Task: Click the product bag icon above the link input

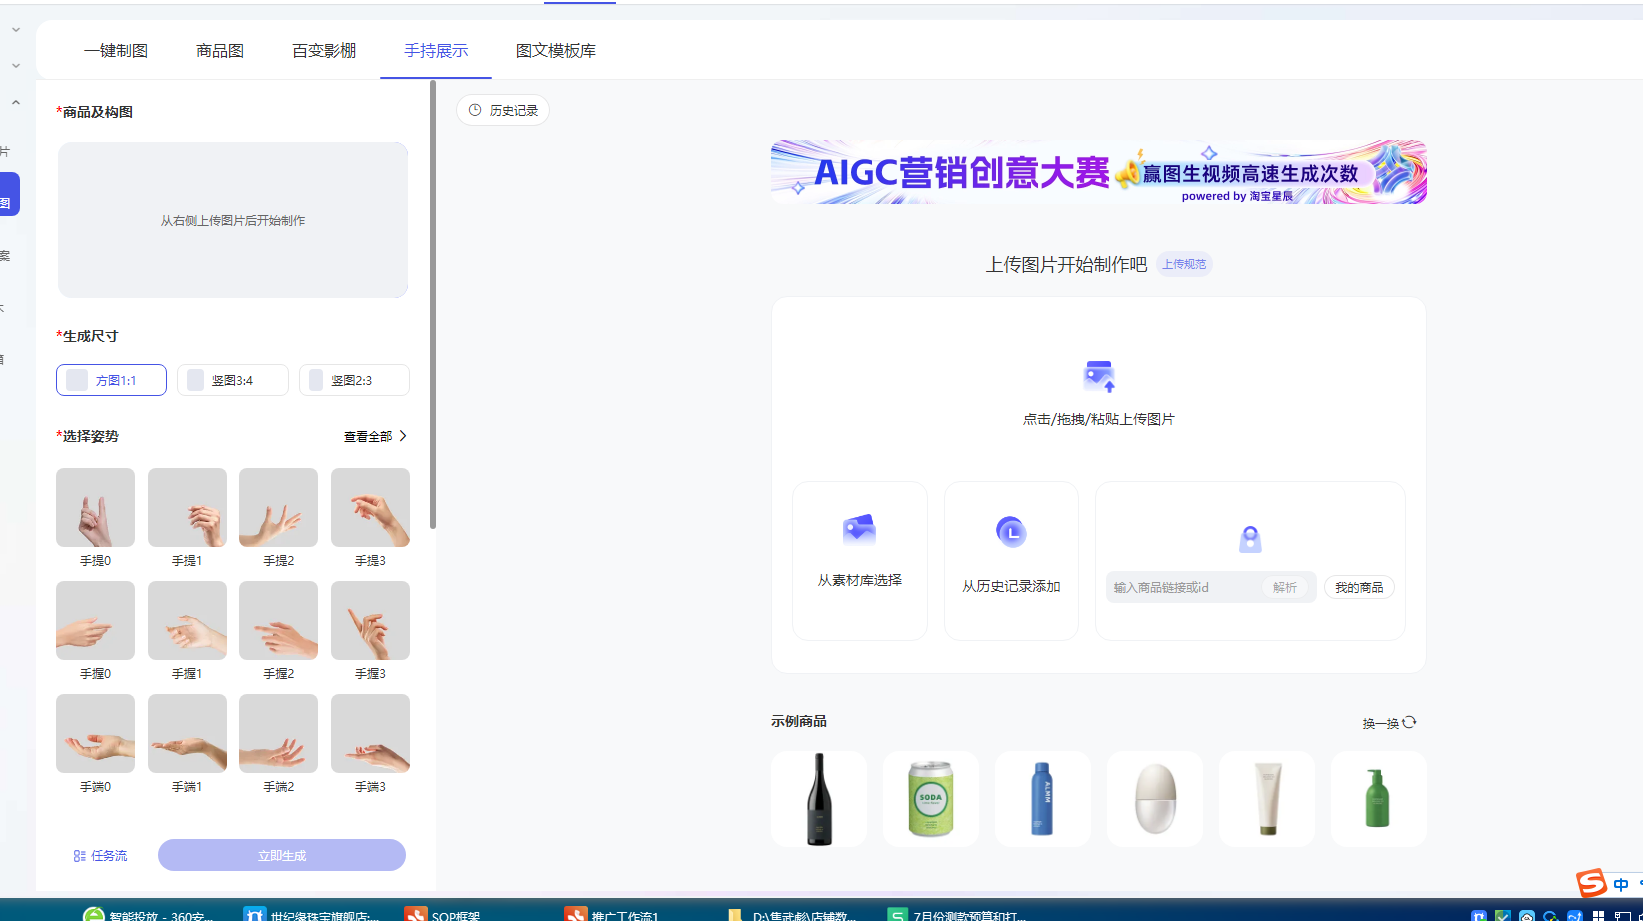Action: (x=1250, y=539)
